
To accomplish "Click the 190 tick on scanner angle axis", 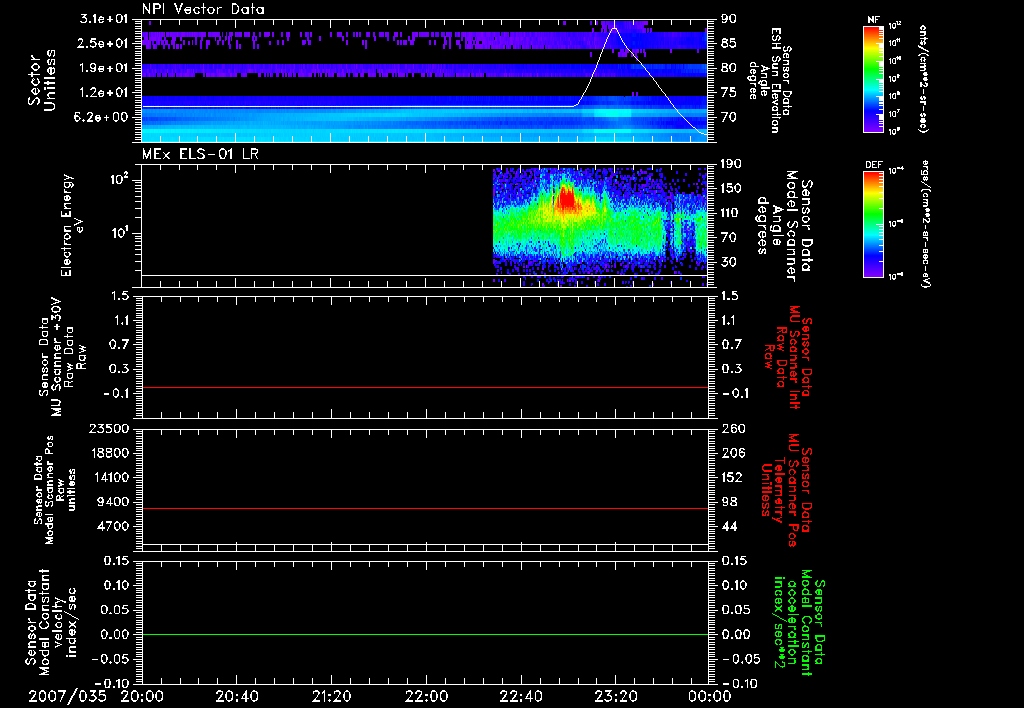I will tap(733, 164).
